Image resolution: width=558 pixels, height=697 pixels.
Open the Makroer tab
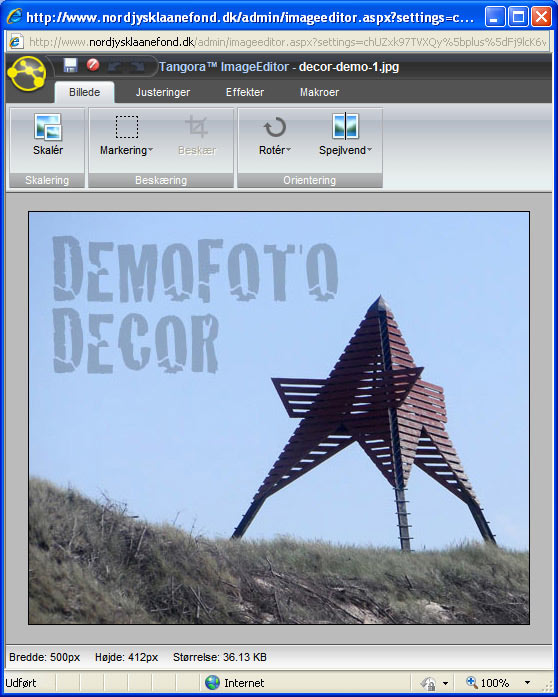coord(319,92)
